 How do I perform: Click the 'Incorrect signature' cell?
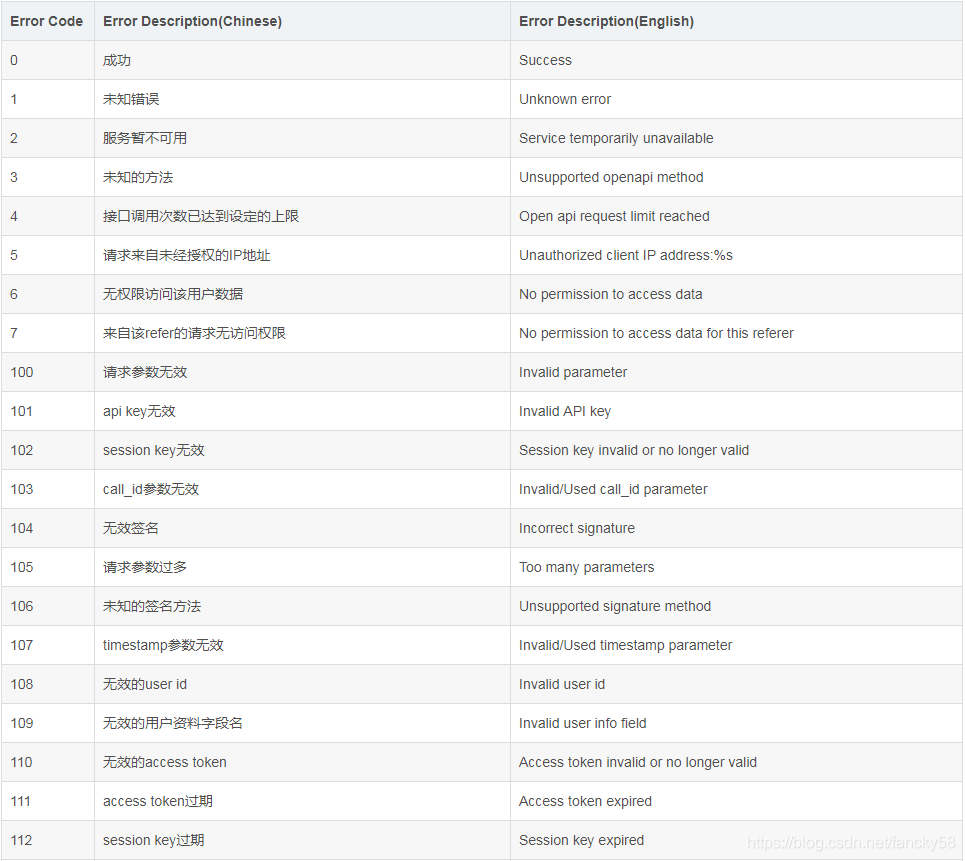736,528
